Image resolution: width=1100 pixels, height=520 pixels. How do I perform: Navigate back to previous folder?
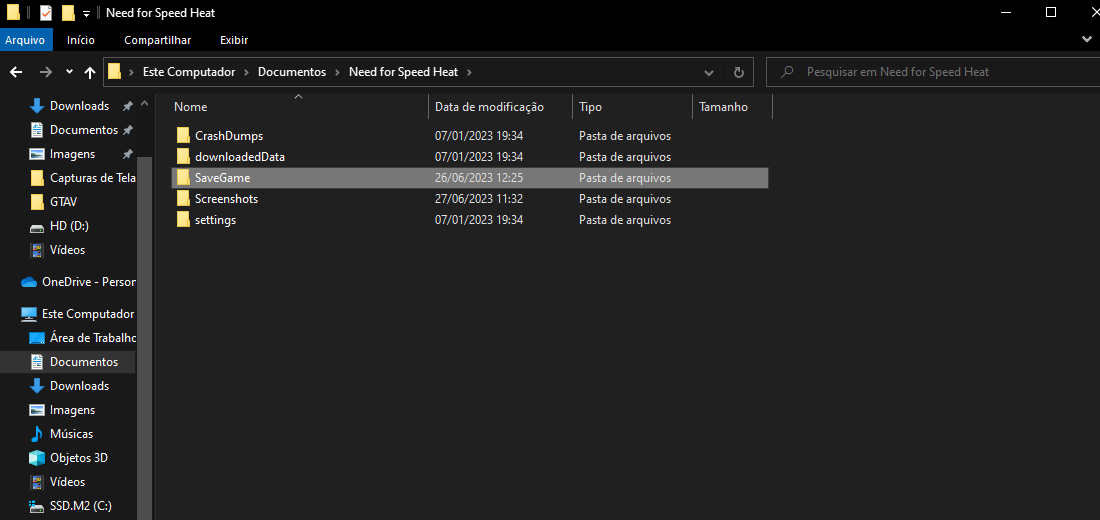[16, 72]
